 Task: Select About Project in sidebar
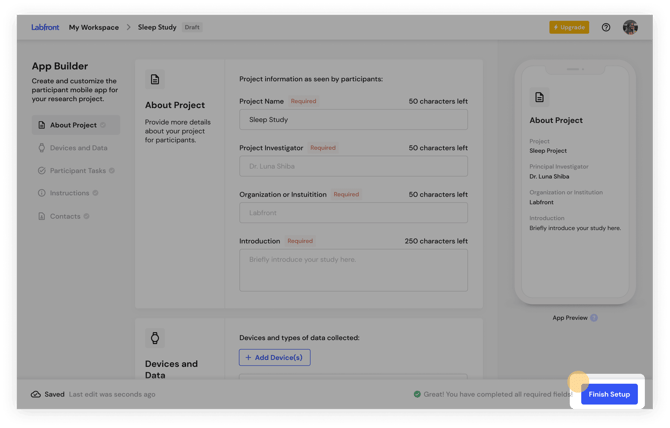pyautogui.click(x=74, y=125)
